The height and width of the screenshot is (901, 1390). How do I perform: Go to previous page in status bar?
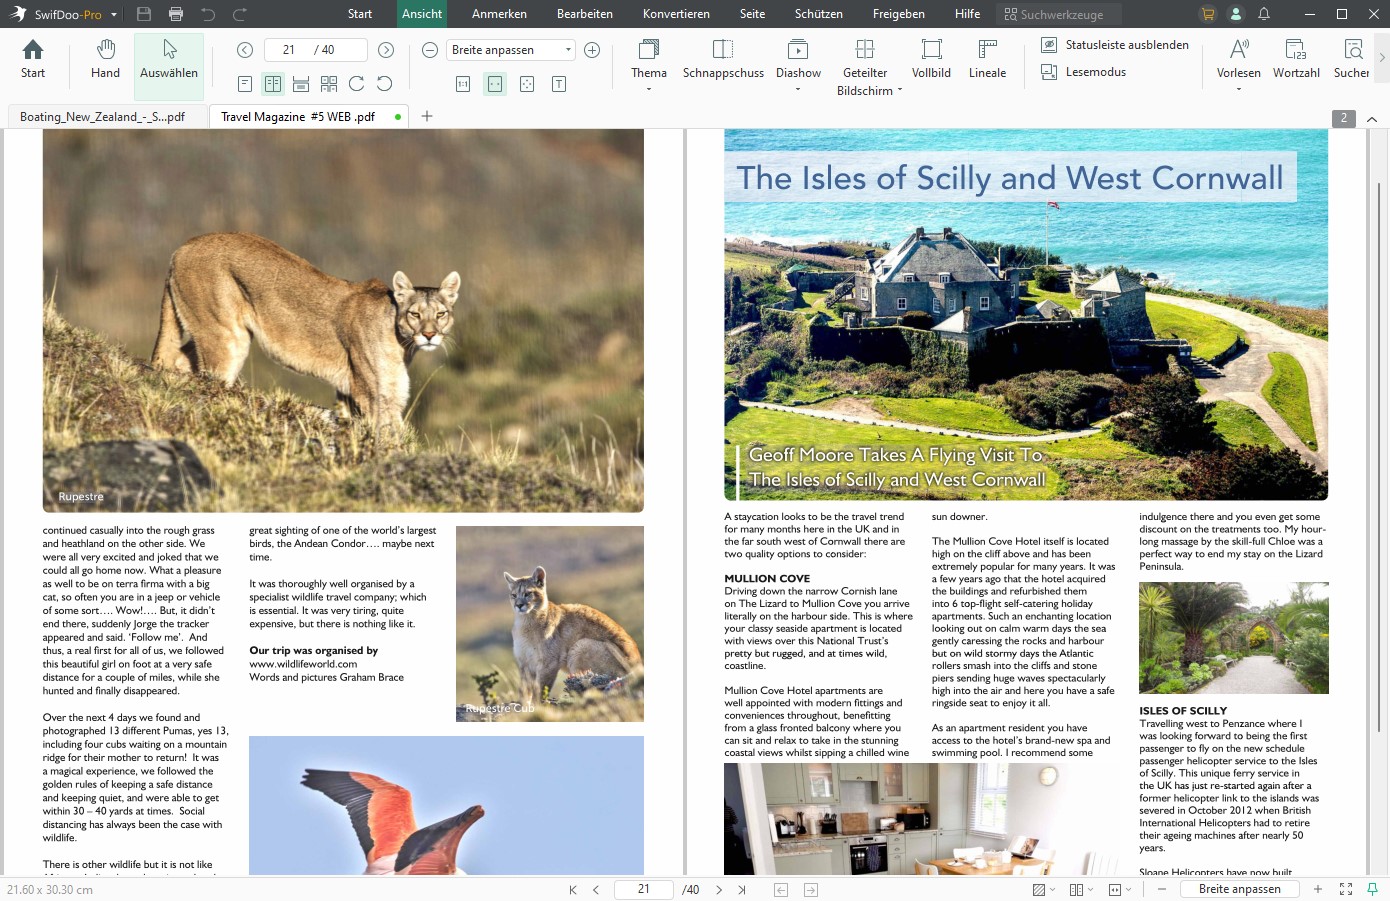(x=596, y=889)
